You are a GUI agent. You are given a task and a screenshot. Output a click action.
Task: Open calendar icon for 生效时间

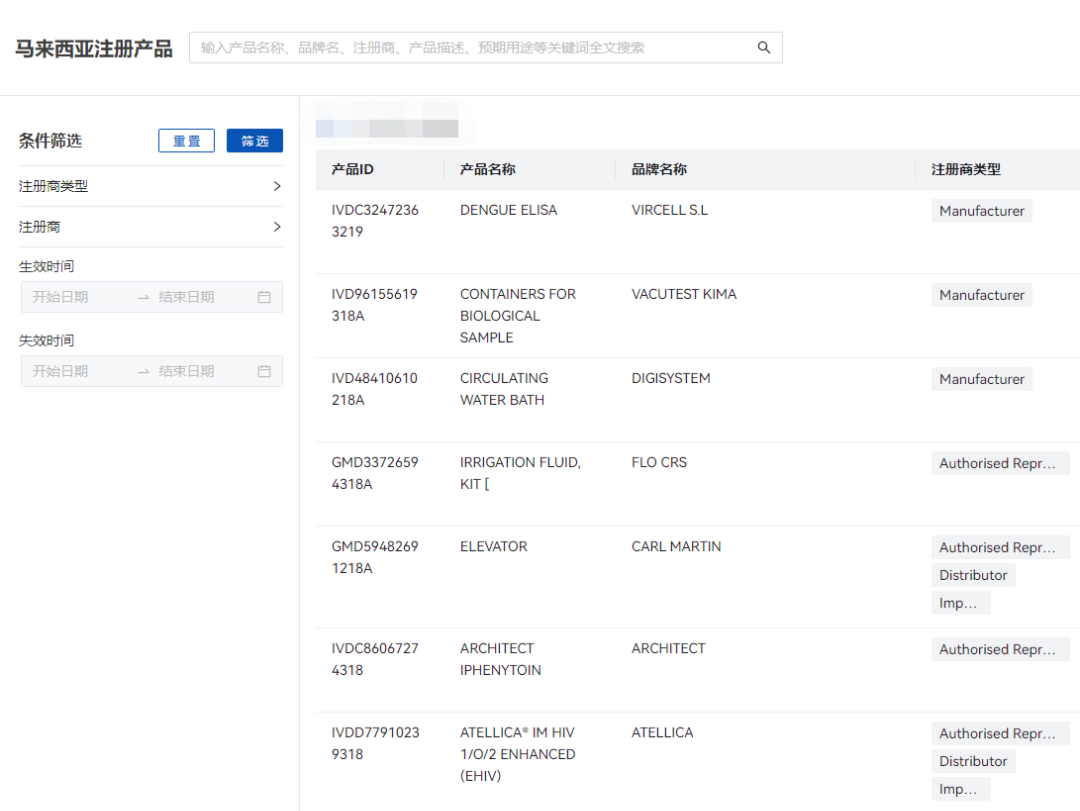(x=264, y=297)
